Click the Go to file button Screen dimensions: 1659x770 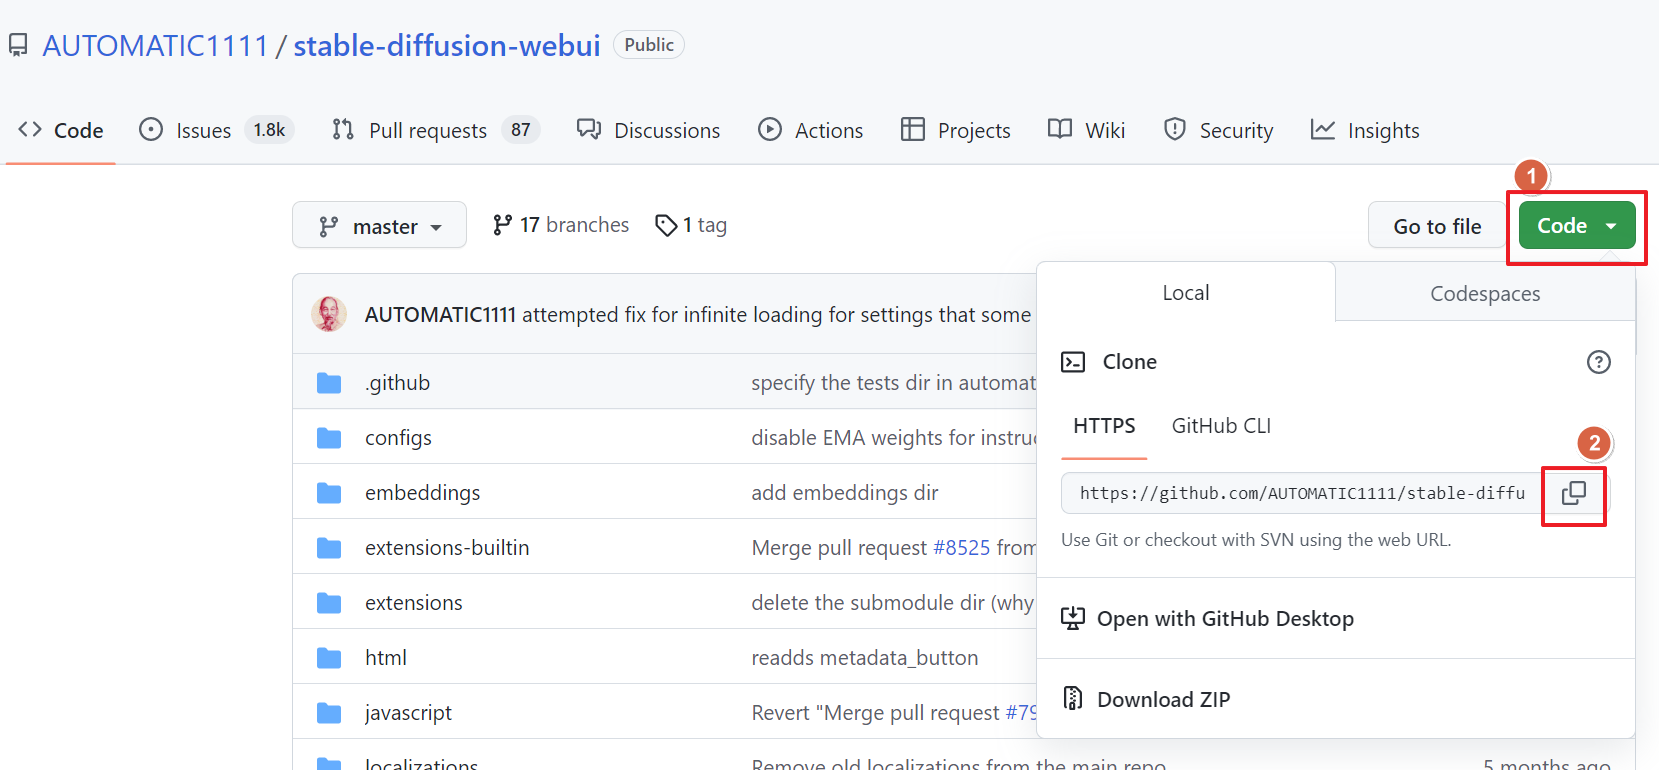pos(1437,226)
